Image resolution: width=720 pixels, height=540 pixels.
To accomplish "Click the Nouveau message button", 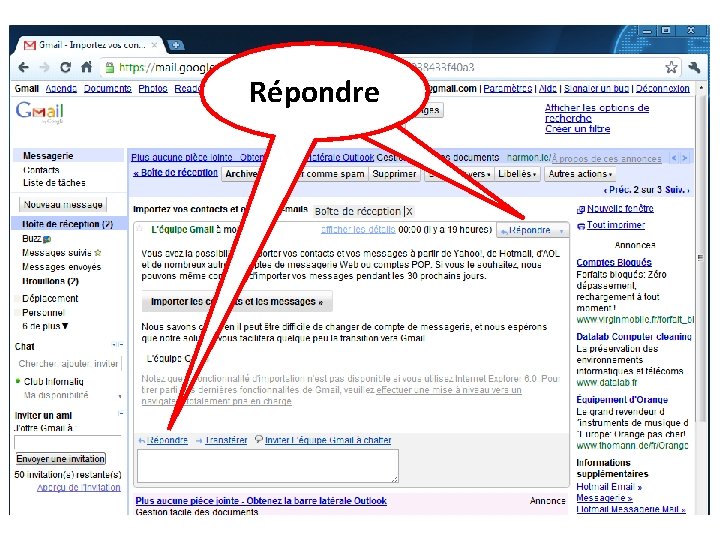I will pyautogui.click(x=63, y=205).
